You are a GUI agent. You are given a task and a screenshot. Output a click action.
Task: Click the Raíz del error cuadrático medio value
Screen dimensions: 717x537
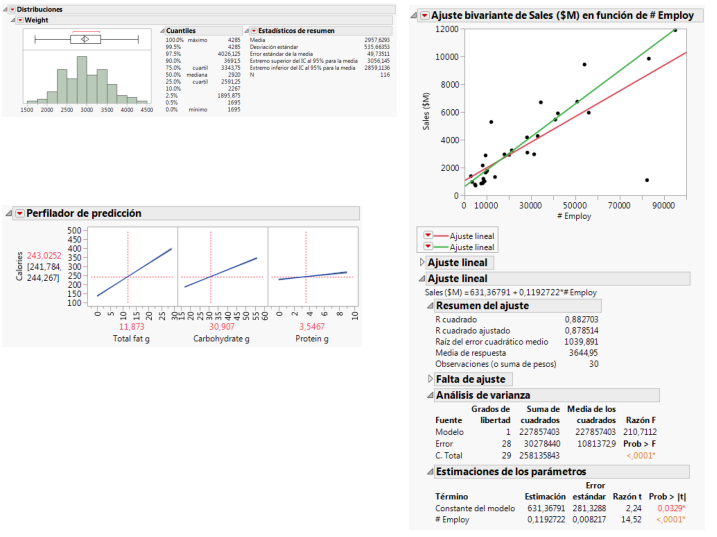[581, 342]
